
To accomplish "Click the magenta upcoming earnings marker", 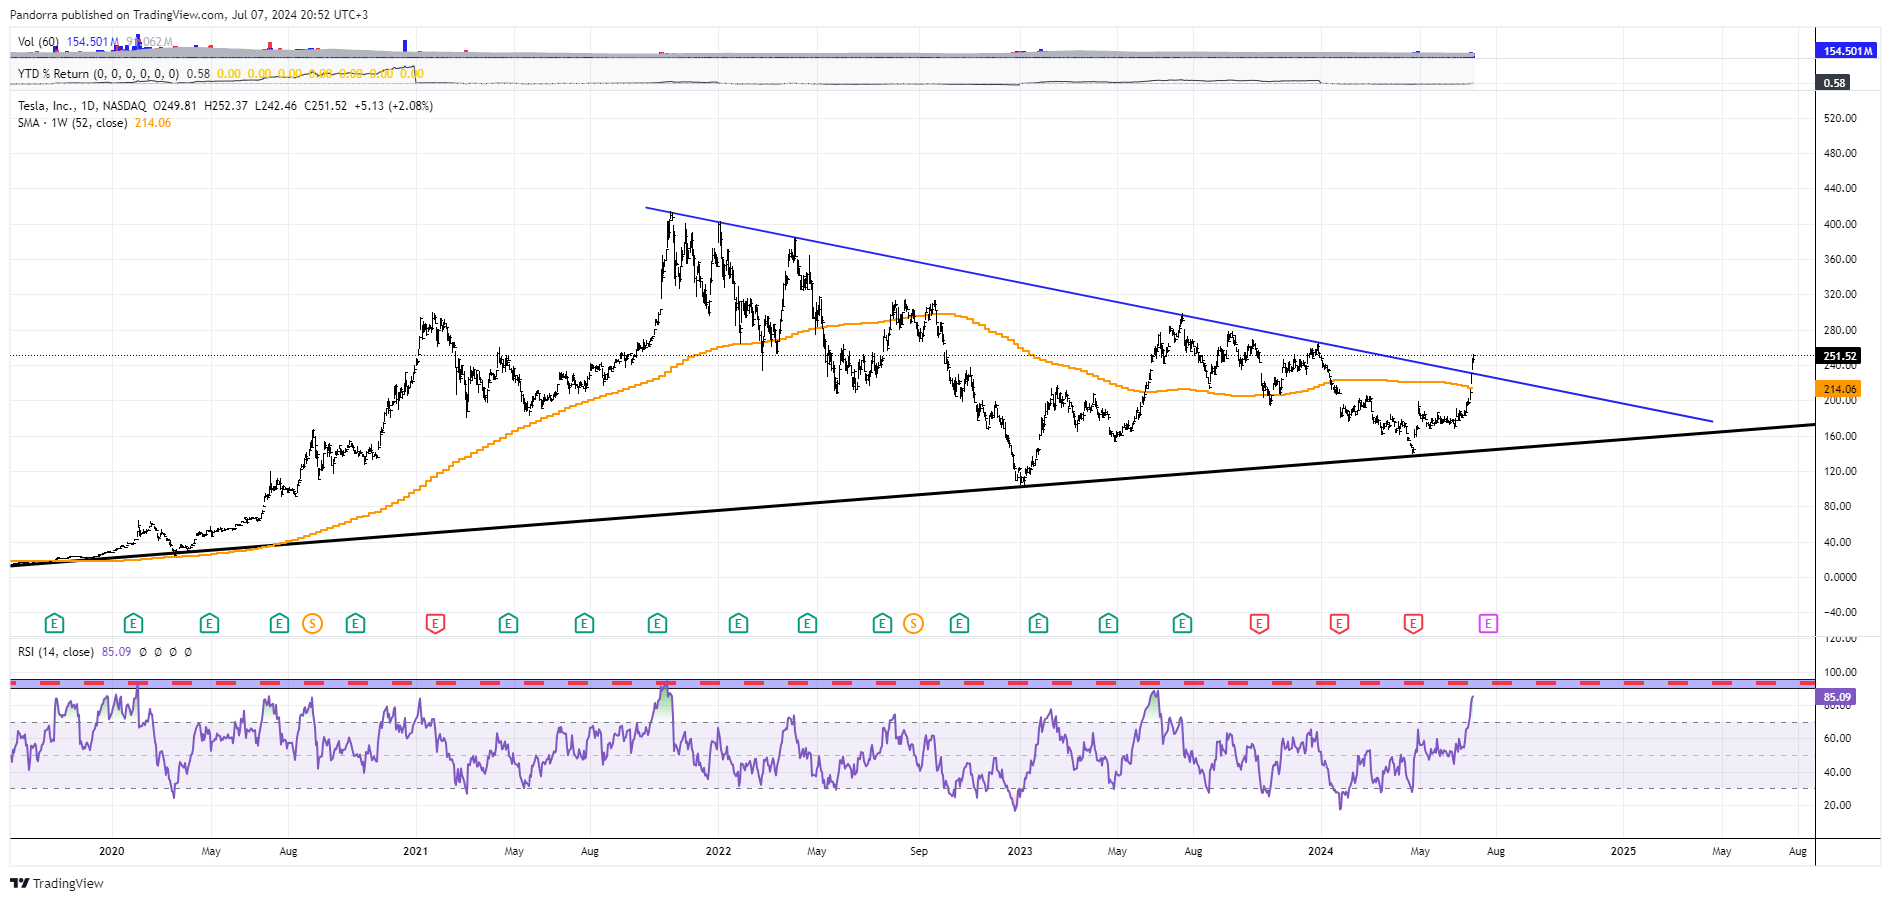I will pos(1488,624).
